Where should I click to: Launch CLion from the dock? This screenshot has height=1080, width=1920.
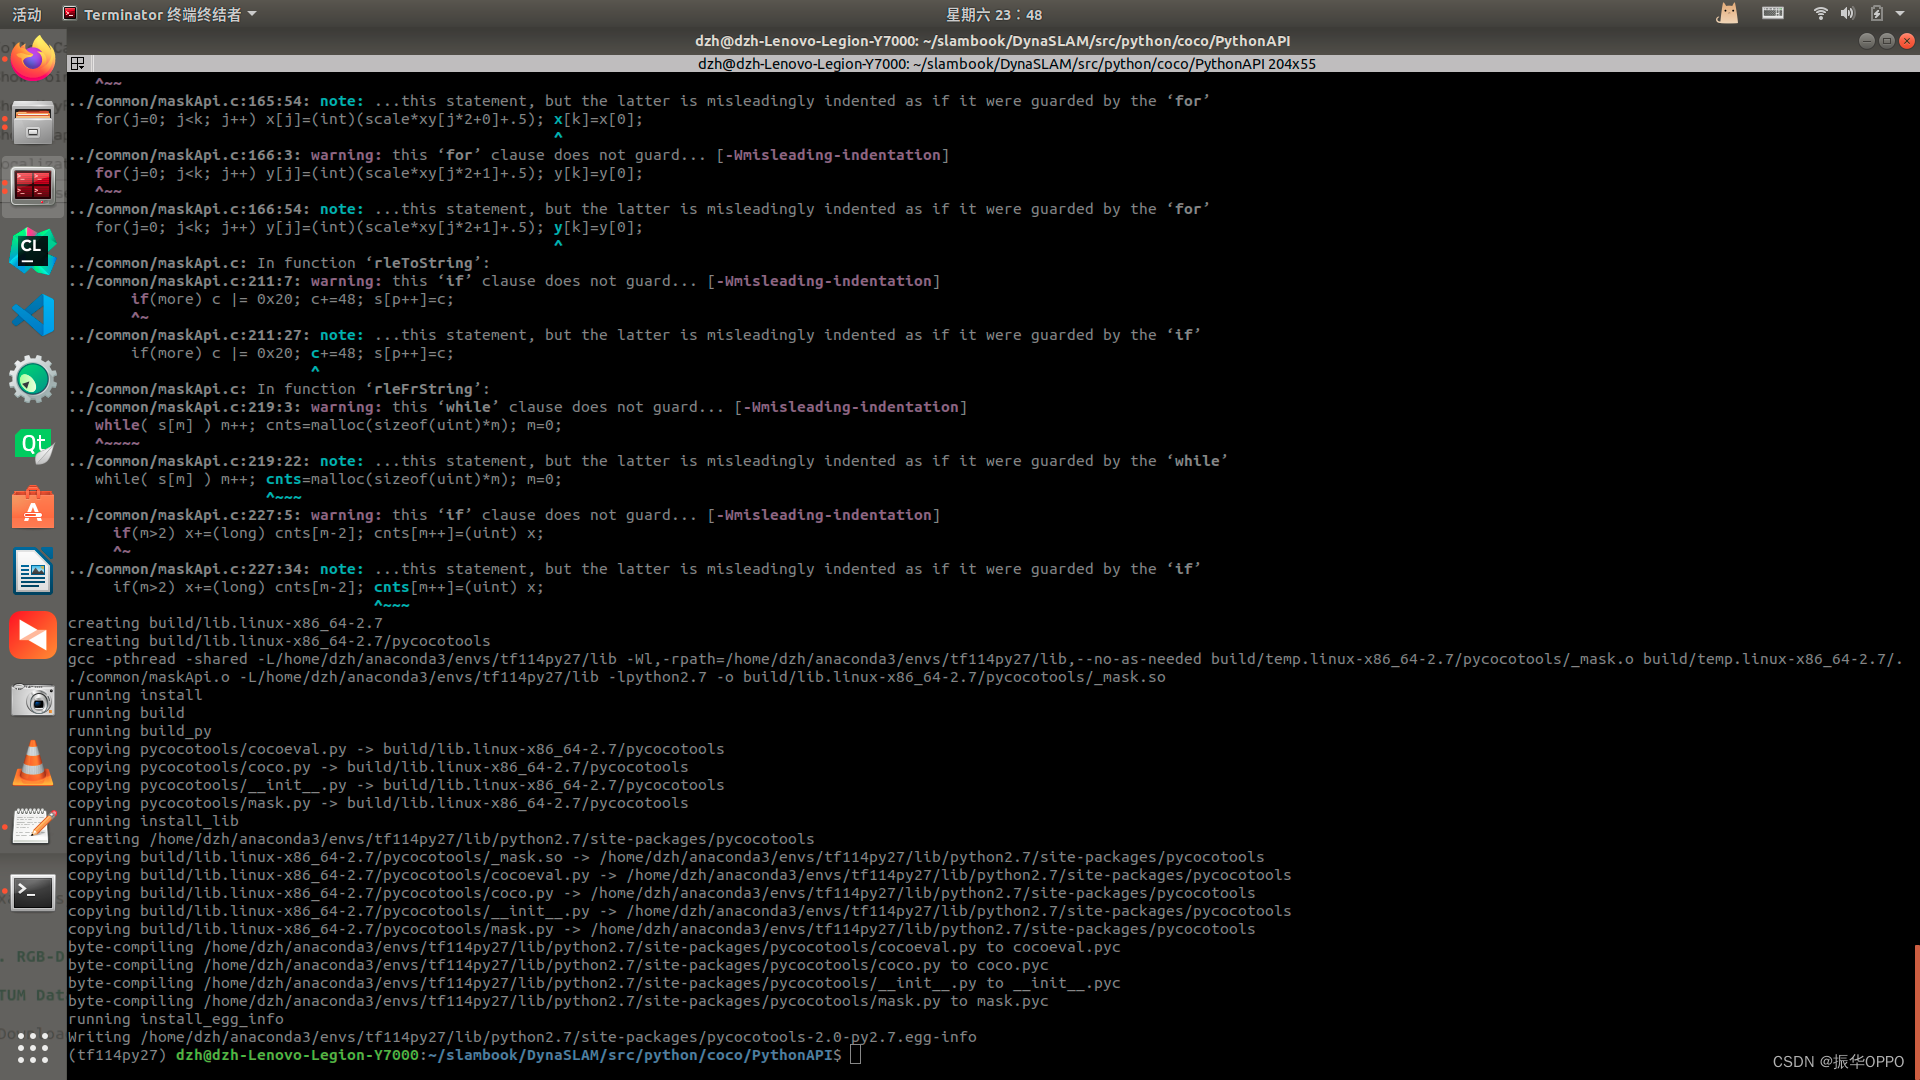pyautogui.click(x=33, y=251)
